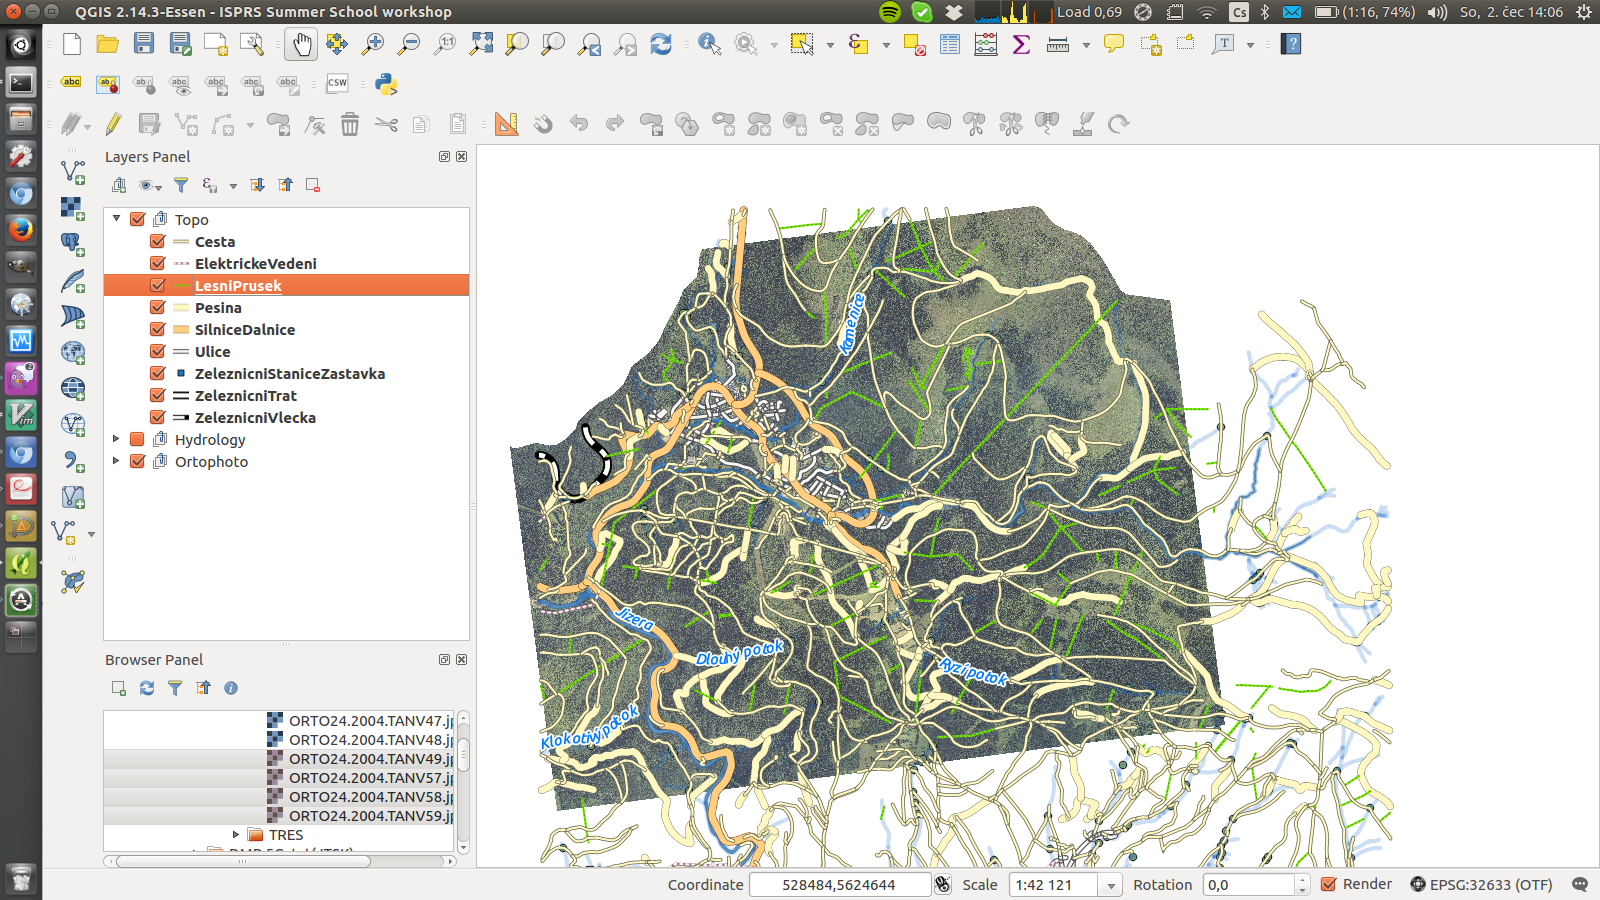Click the Spotify tray icon
Image resolution: width=1600 pixels, height=900 pixels.
click(889, 12)
